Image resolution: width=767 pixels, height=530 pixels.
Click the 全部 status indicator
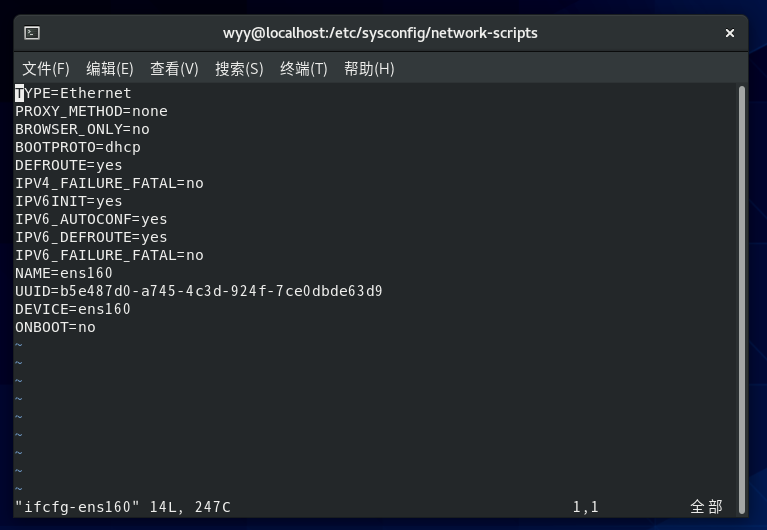tap(706, 507)
